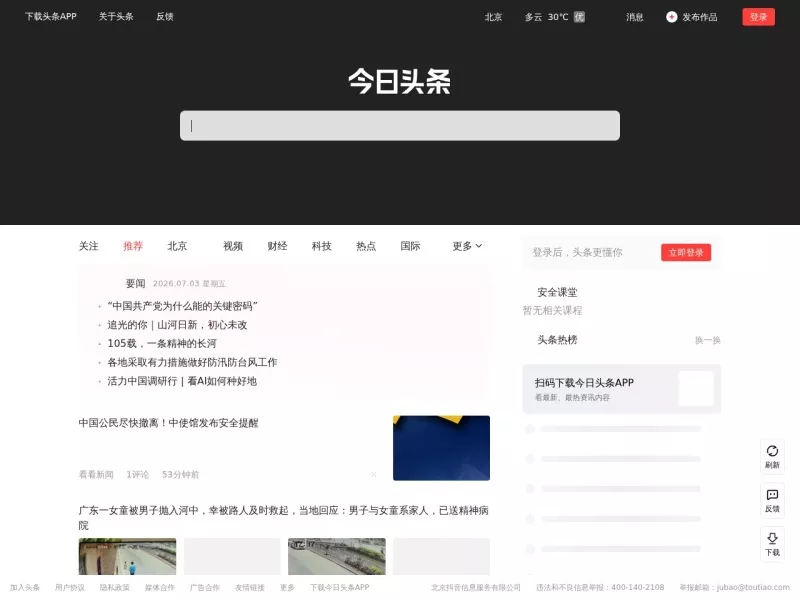Click the 安全课堂 heading
Viewport: 800px width, 600px height.
pyautogui.click(x=557, y=292)
